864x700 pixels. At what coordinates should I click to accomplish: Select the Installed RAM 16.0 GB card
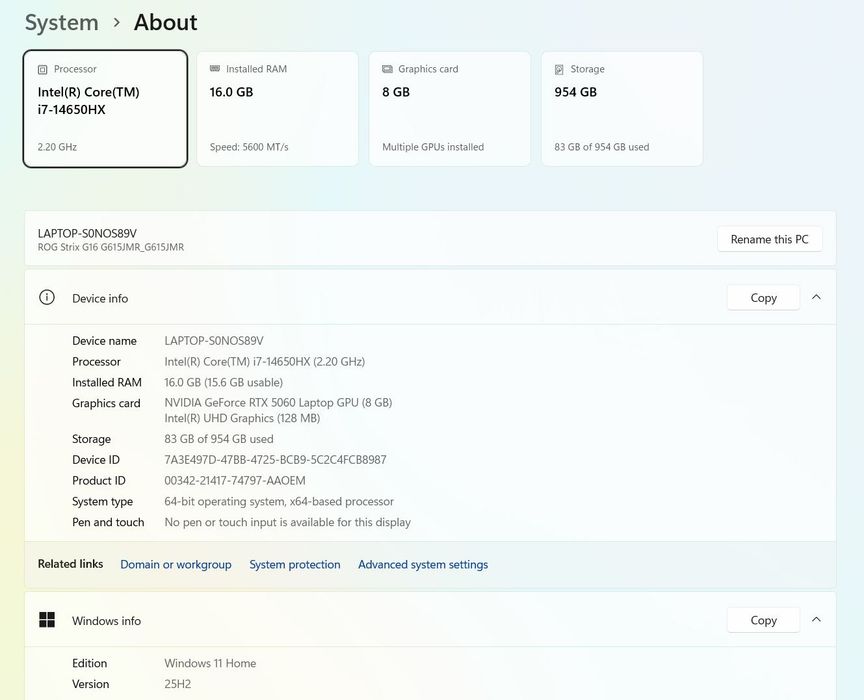(x=278, y=109)
